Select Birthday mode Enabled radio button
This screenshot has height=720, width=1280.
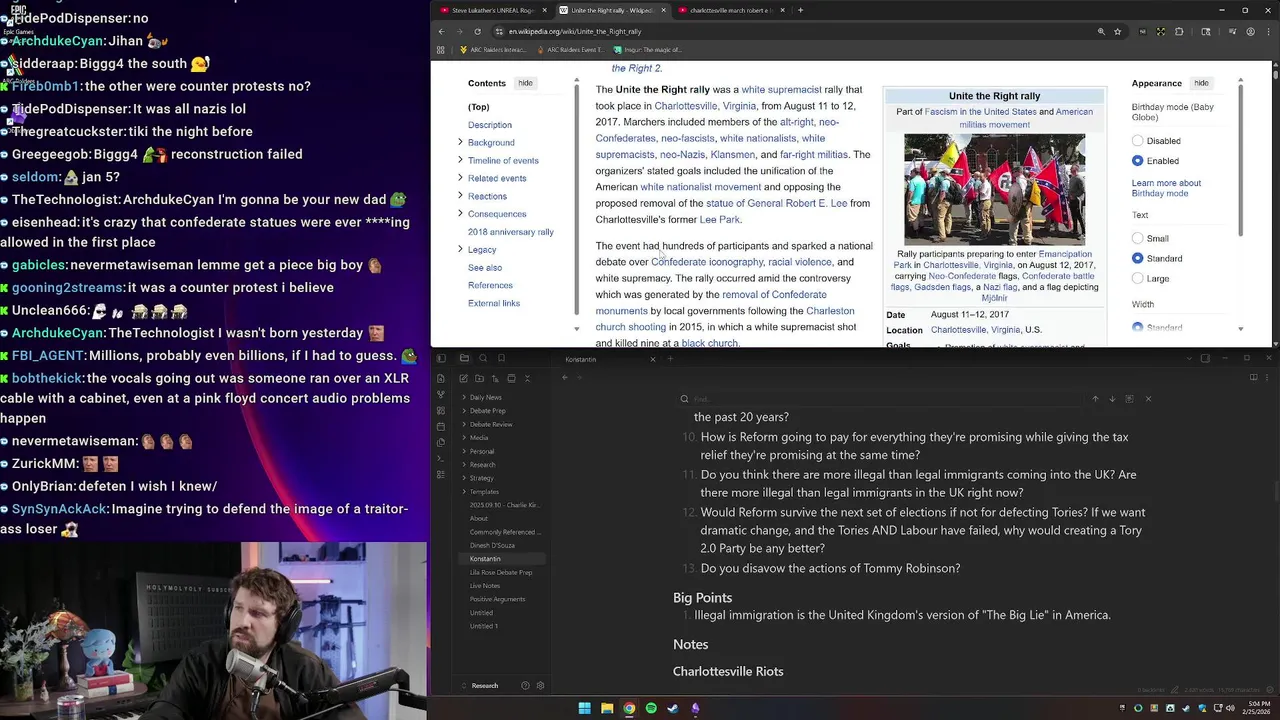(x=1137, y=161)
